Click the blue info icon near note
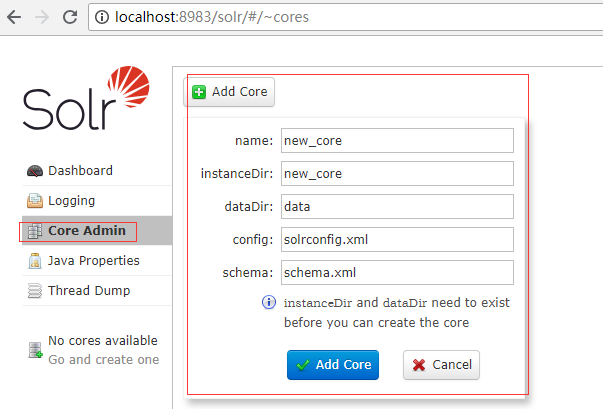 coord(269,303)
